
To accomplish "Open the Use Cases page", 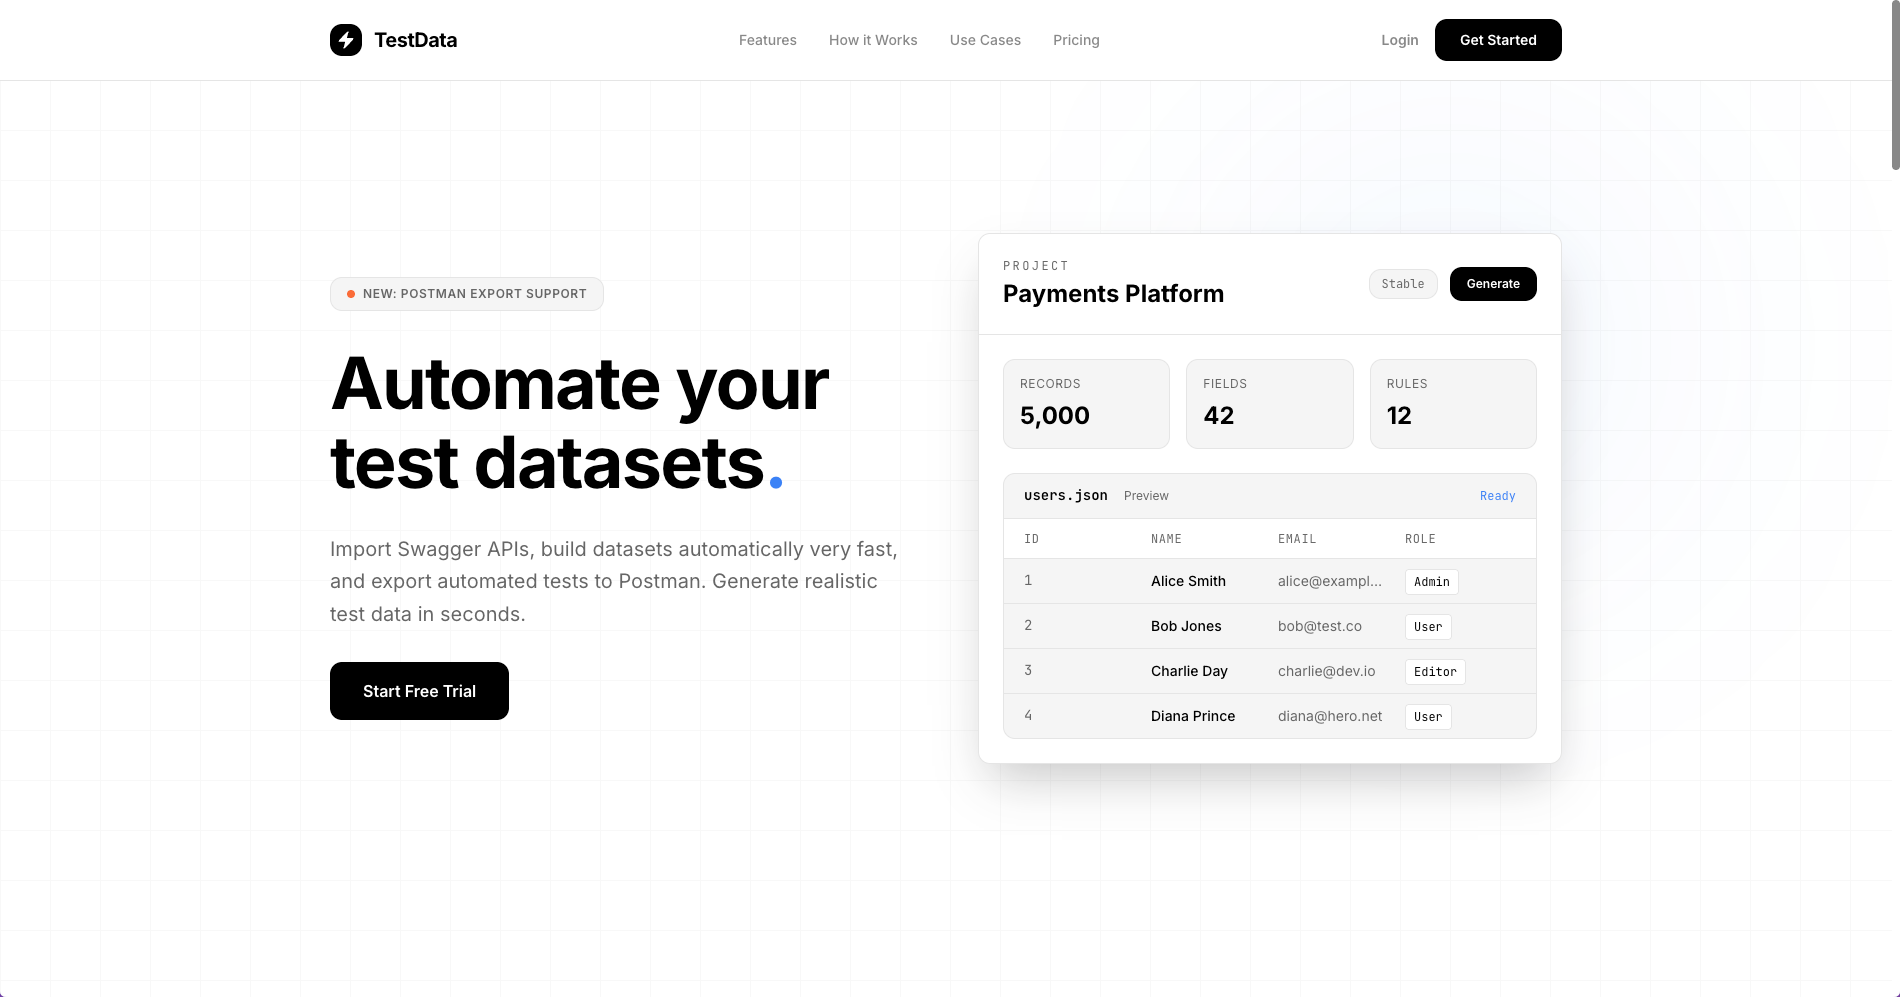I will [985, 40].
